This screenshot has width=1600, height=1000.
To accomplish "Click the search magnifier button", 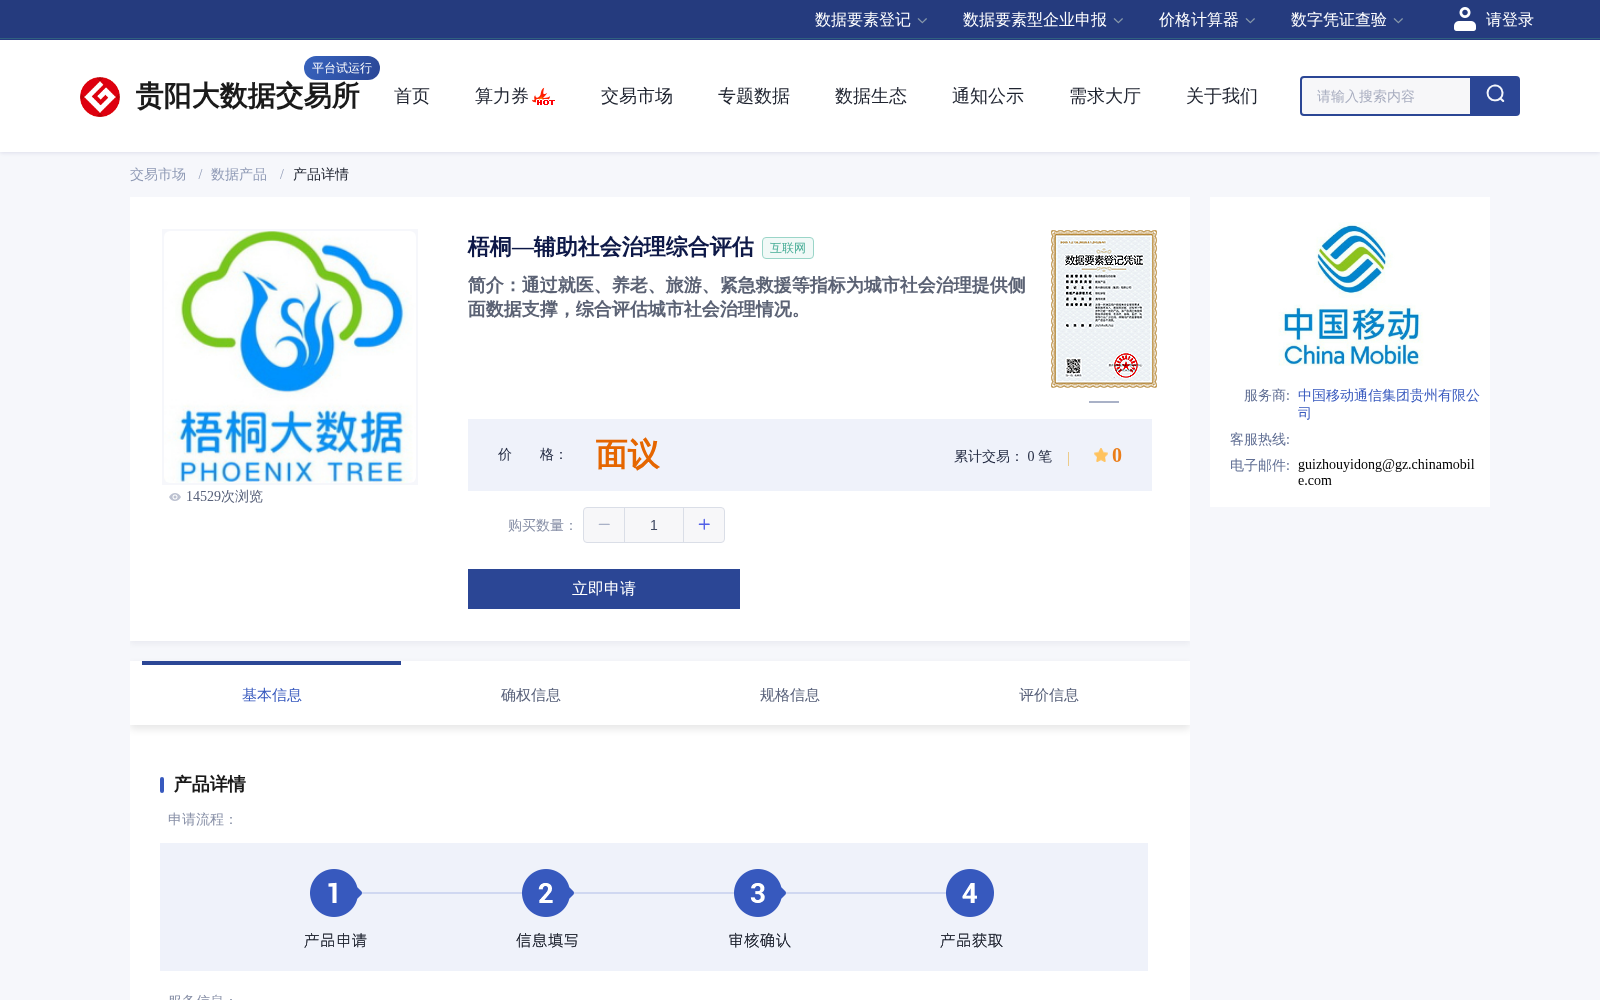I will tap(1495, 96).
